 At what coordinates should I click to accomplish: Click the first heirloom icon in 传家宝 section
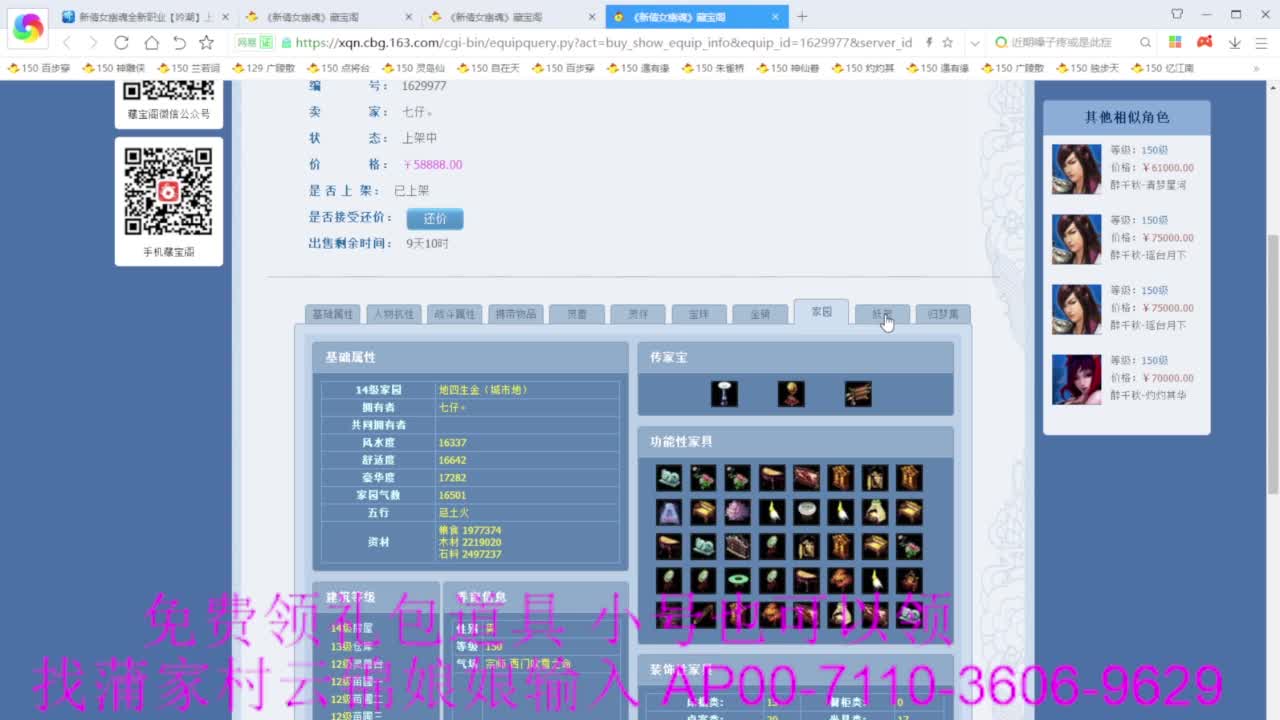723,393
